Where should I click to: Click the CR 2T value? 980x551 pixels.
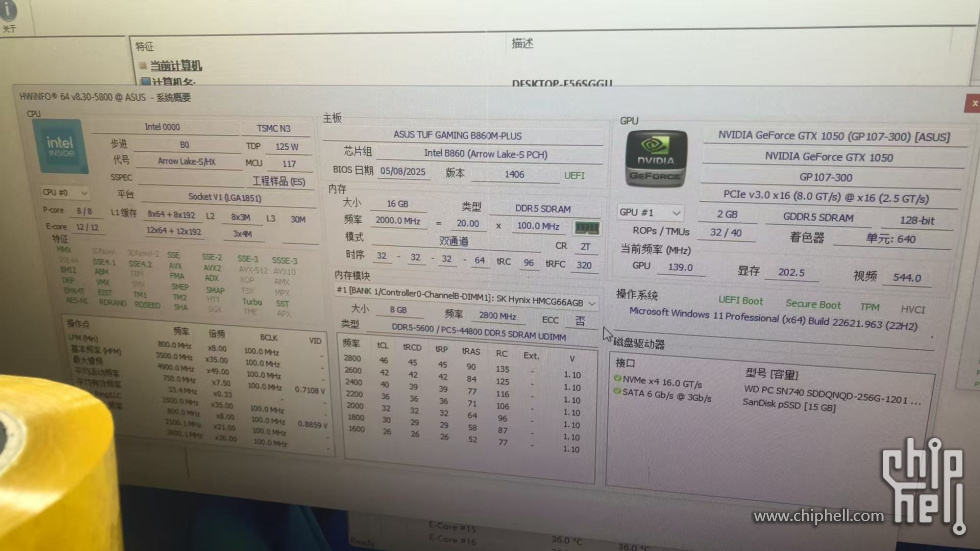pos(585,247)
